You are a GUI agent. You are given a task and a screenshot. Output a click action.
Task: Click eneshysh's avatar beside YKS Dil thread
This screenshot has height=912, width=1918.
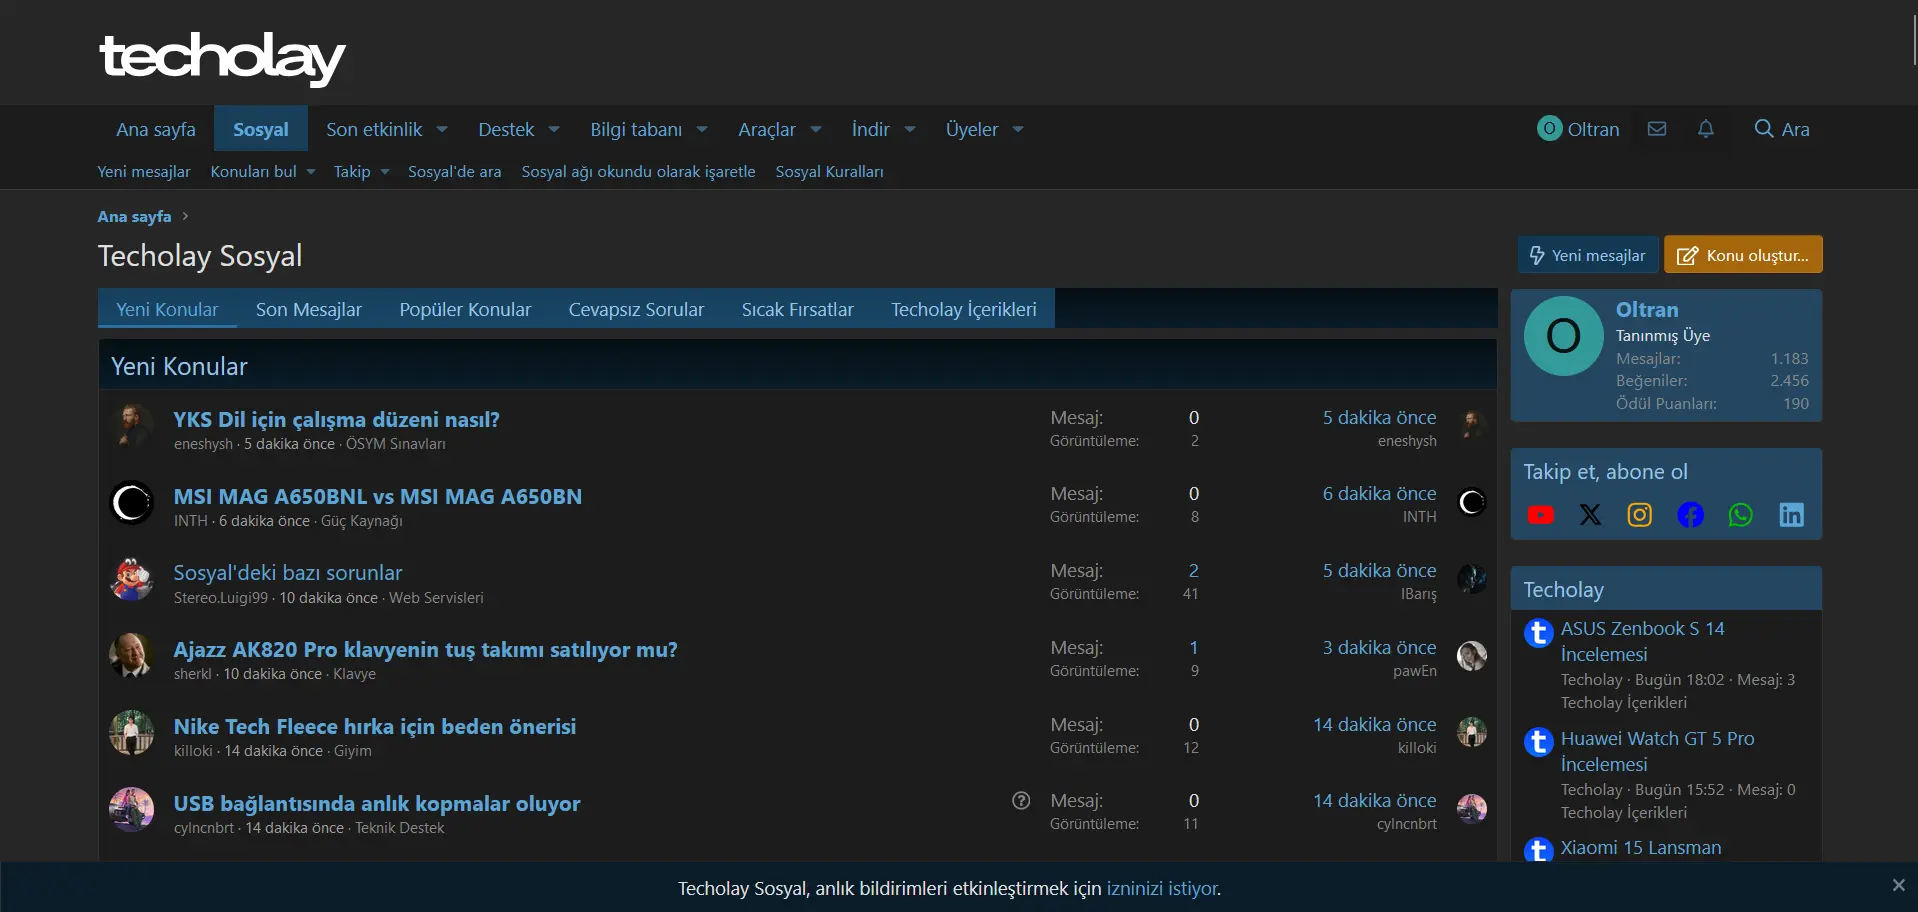point(131,426)
